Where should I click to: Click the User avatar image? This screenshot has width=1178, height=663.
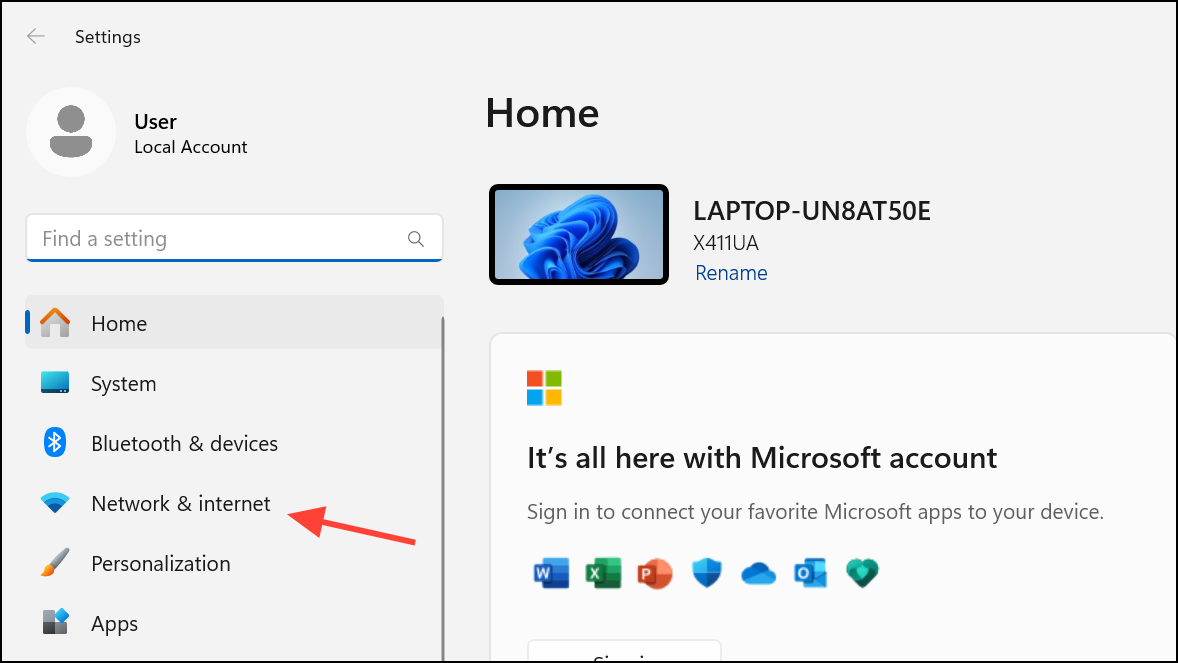click(x=71, y=131)
